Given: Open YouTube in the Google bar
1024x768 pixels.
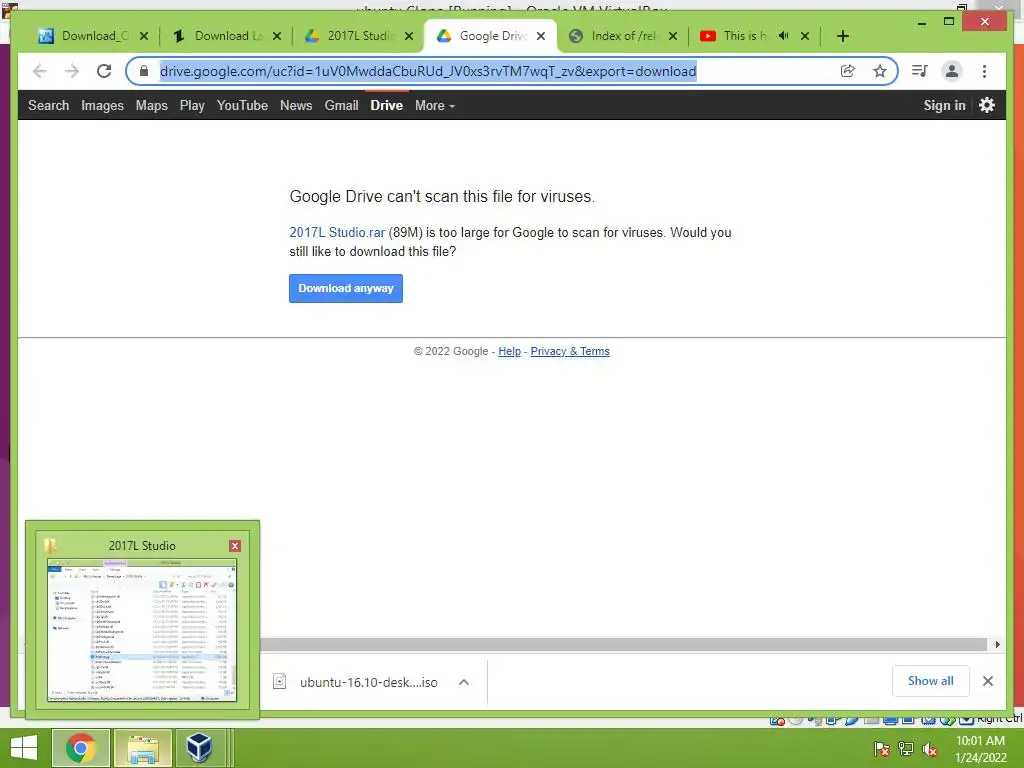Looking at the screenshot, I should click(x=242, y=106).
